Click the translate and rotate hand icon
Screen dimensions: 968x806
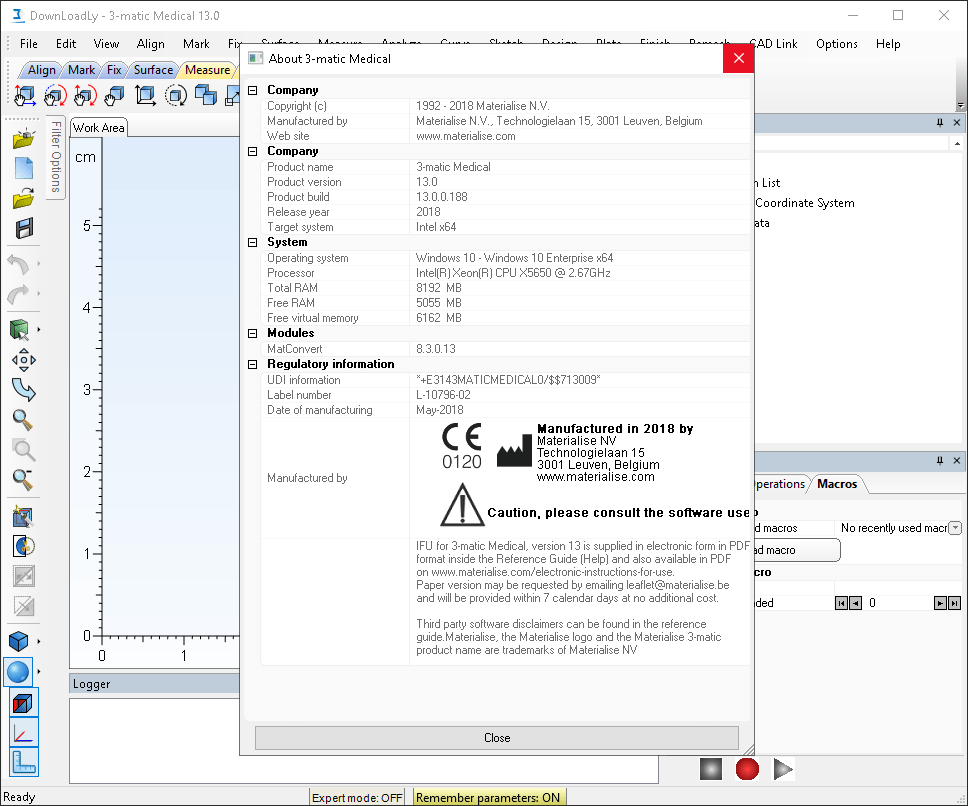pyautogui.click(x=85, y=96)
